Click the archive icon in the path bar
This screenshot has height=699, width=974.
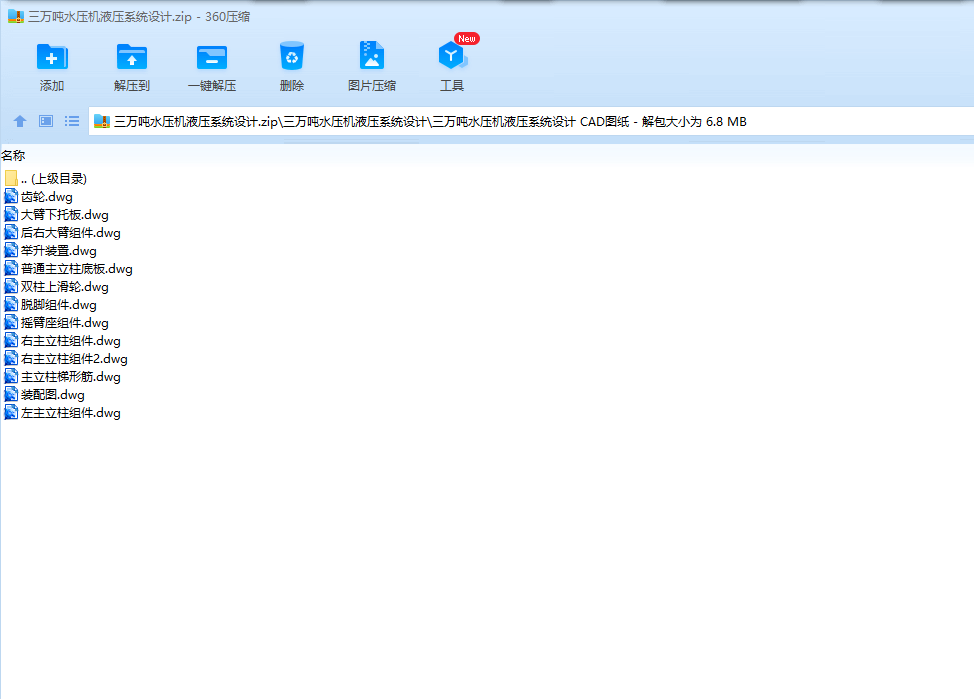point(102,121)
